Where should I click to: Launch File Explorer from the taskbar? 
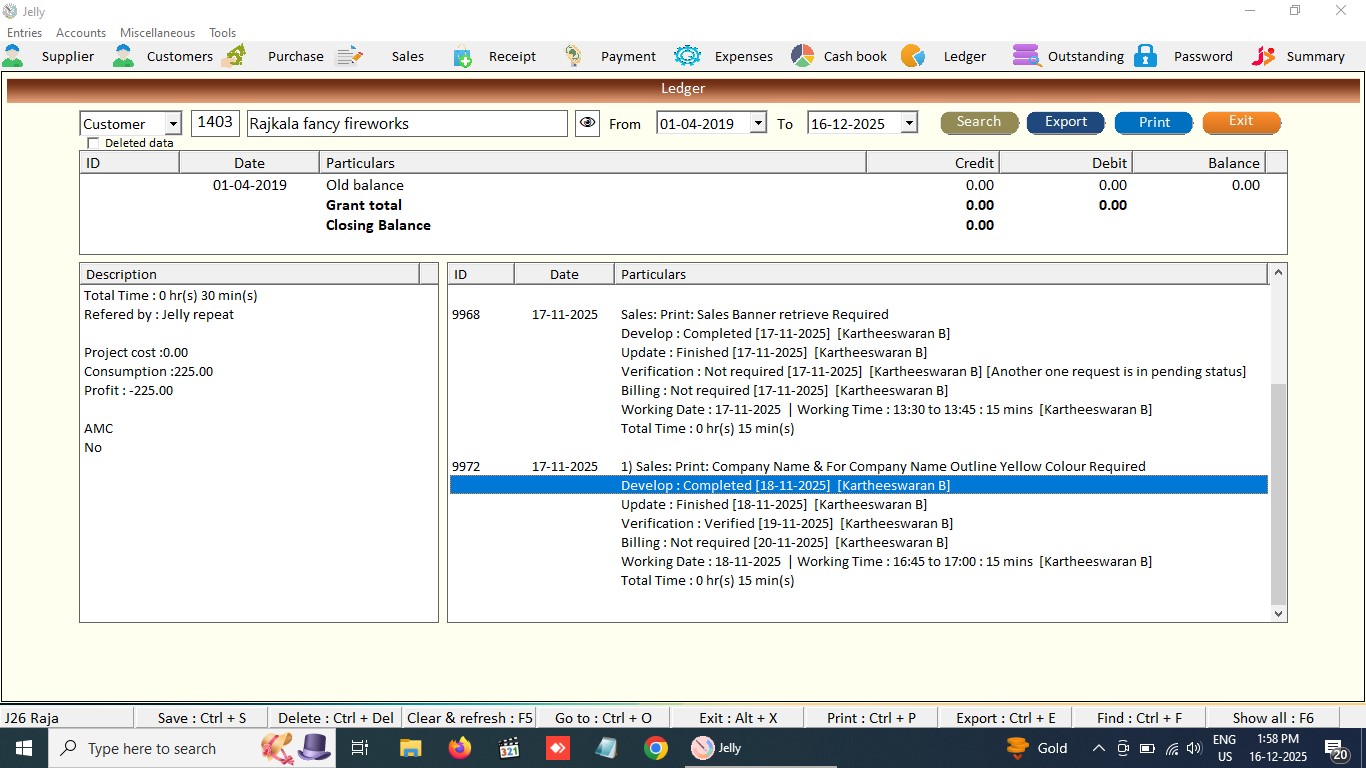[410, 748]
